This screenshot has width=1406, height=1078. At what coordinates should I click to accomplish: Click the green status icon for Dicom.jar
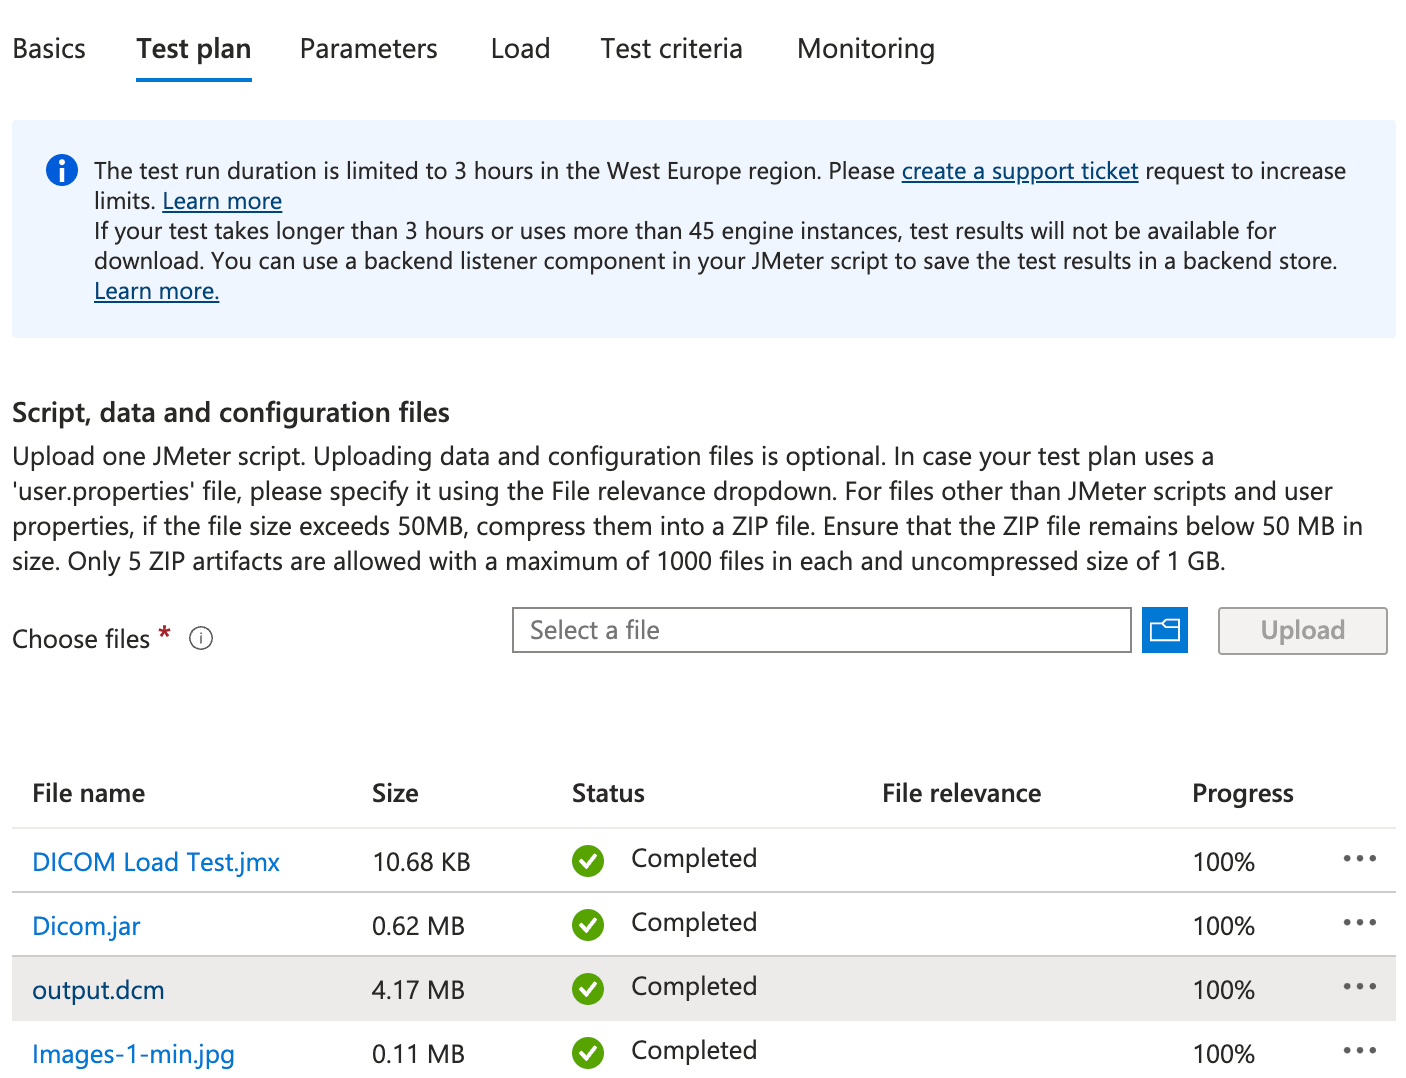(x=588, y=925)
